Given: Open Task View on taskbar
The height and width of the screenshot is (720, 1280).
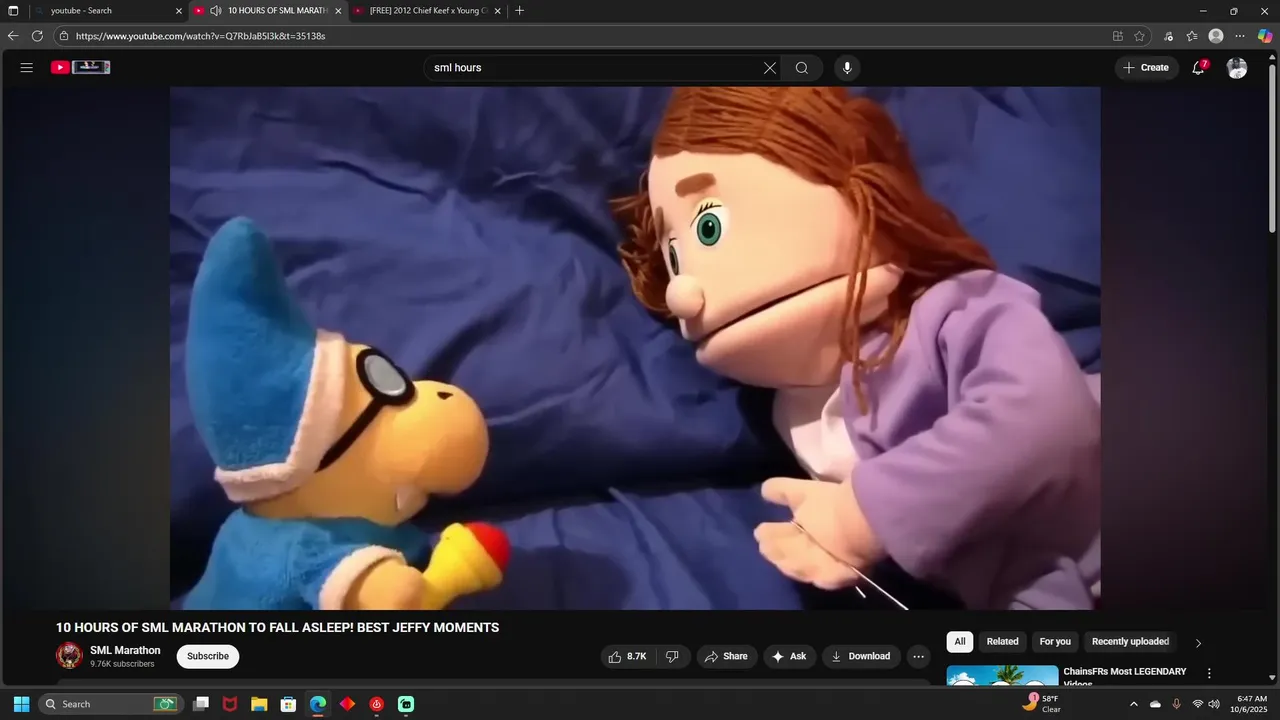Looking at the screenshot, I should pos(201,704).
